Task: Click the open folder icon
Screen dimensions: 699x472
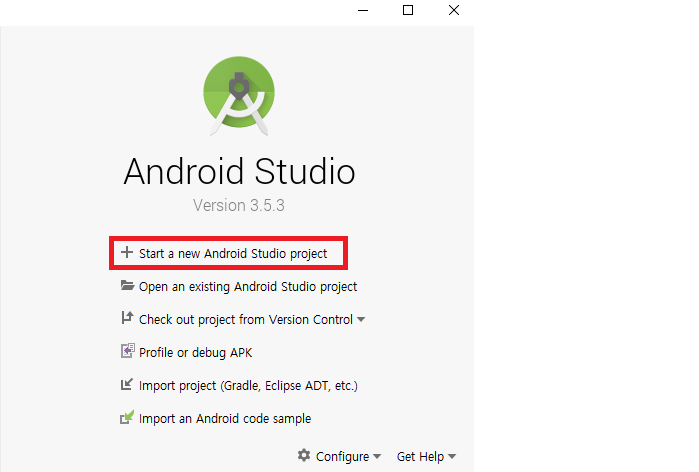Action: (x=127, y=285)
